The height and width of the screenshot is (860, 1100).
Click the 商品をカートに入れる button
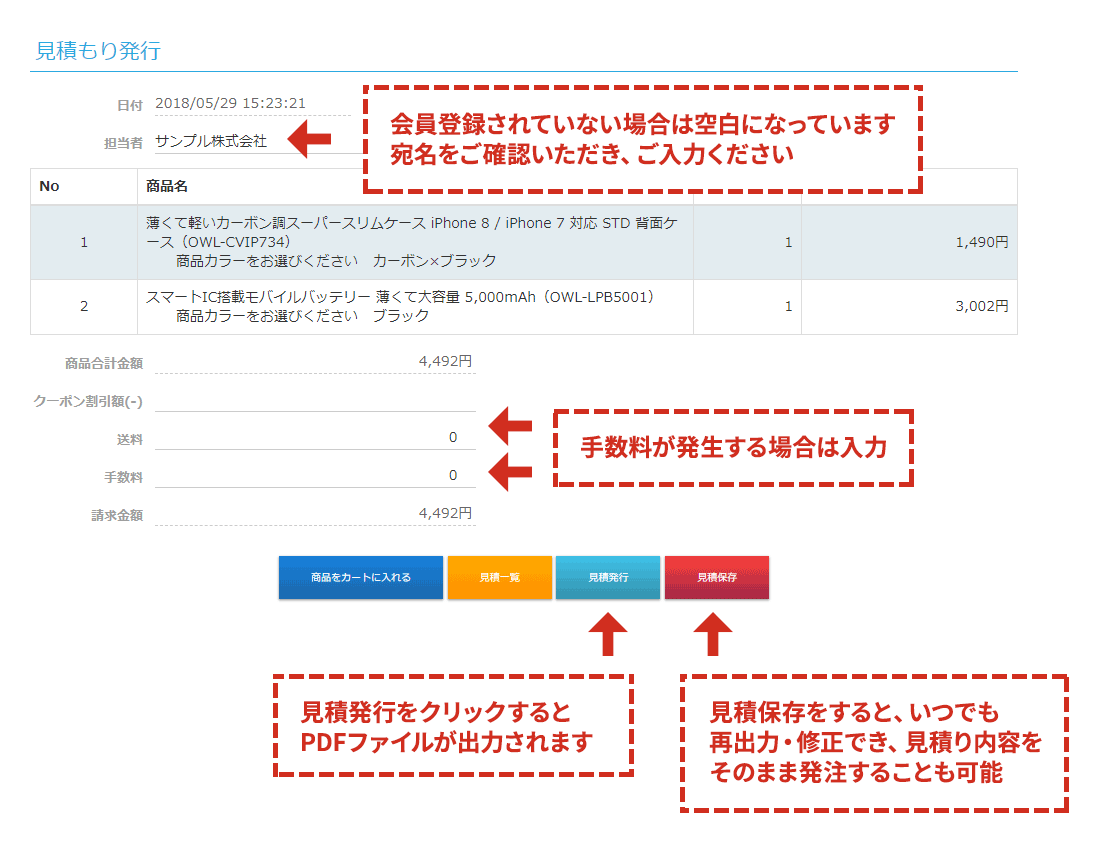pos(361,577)
